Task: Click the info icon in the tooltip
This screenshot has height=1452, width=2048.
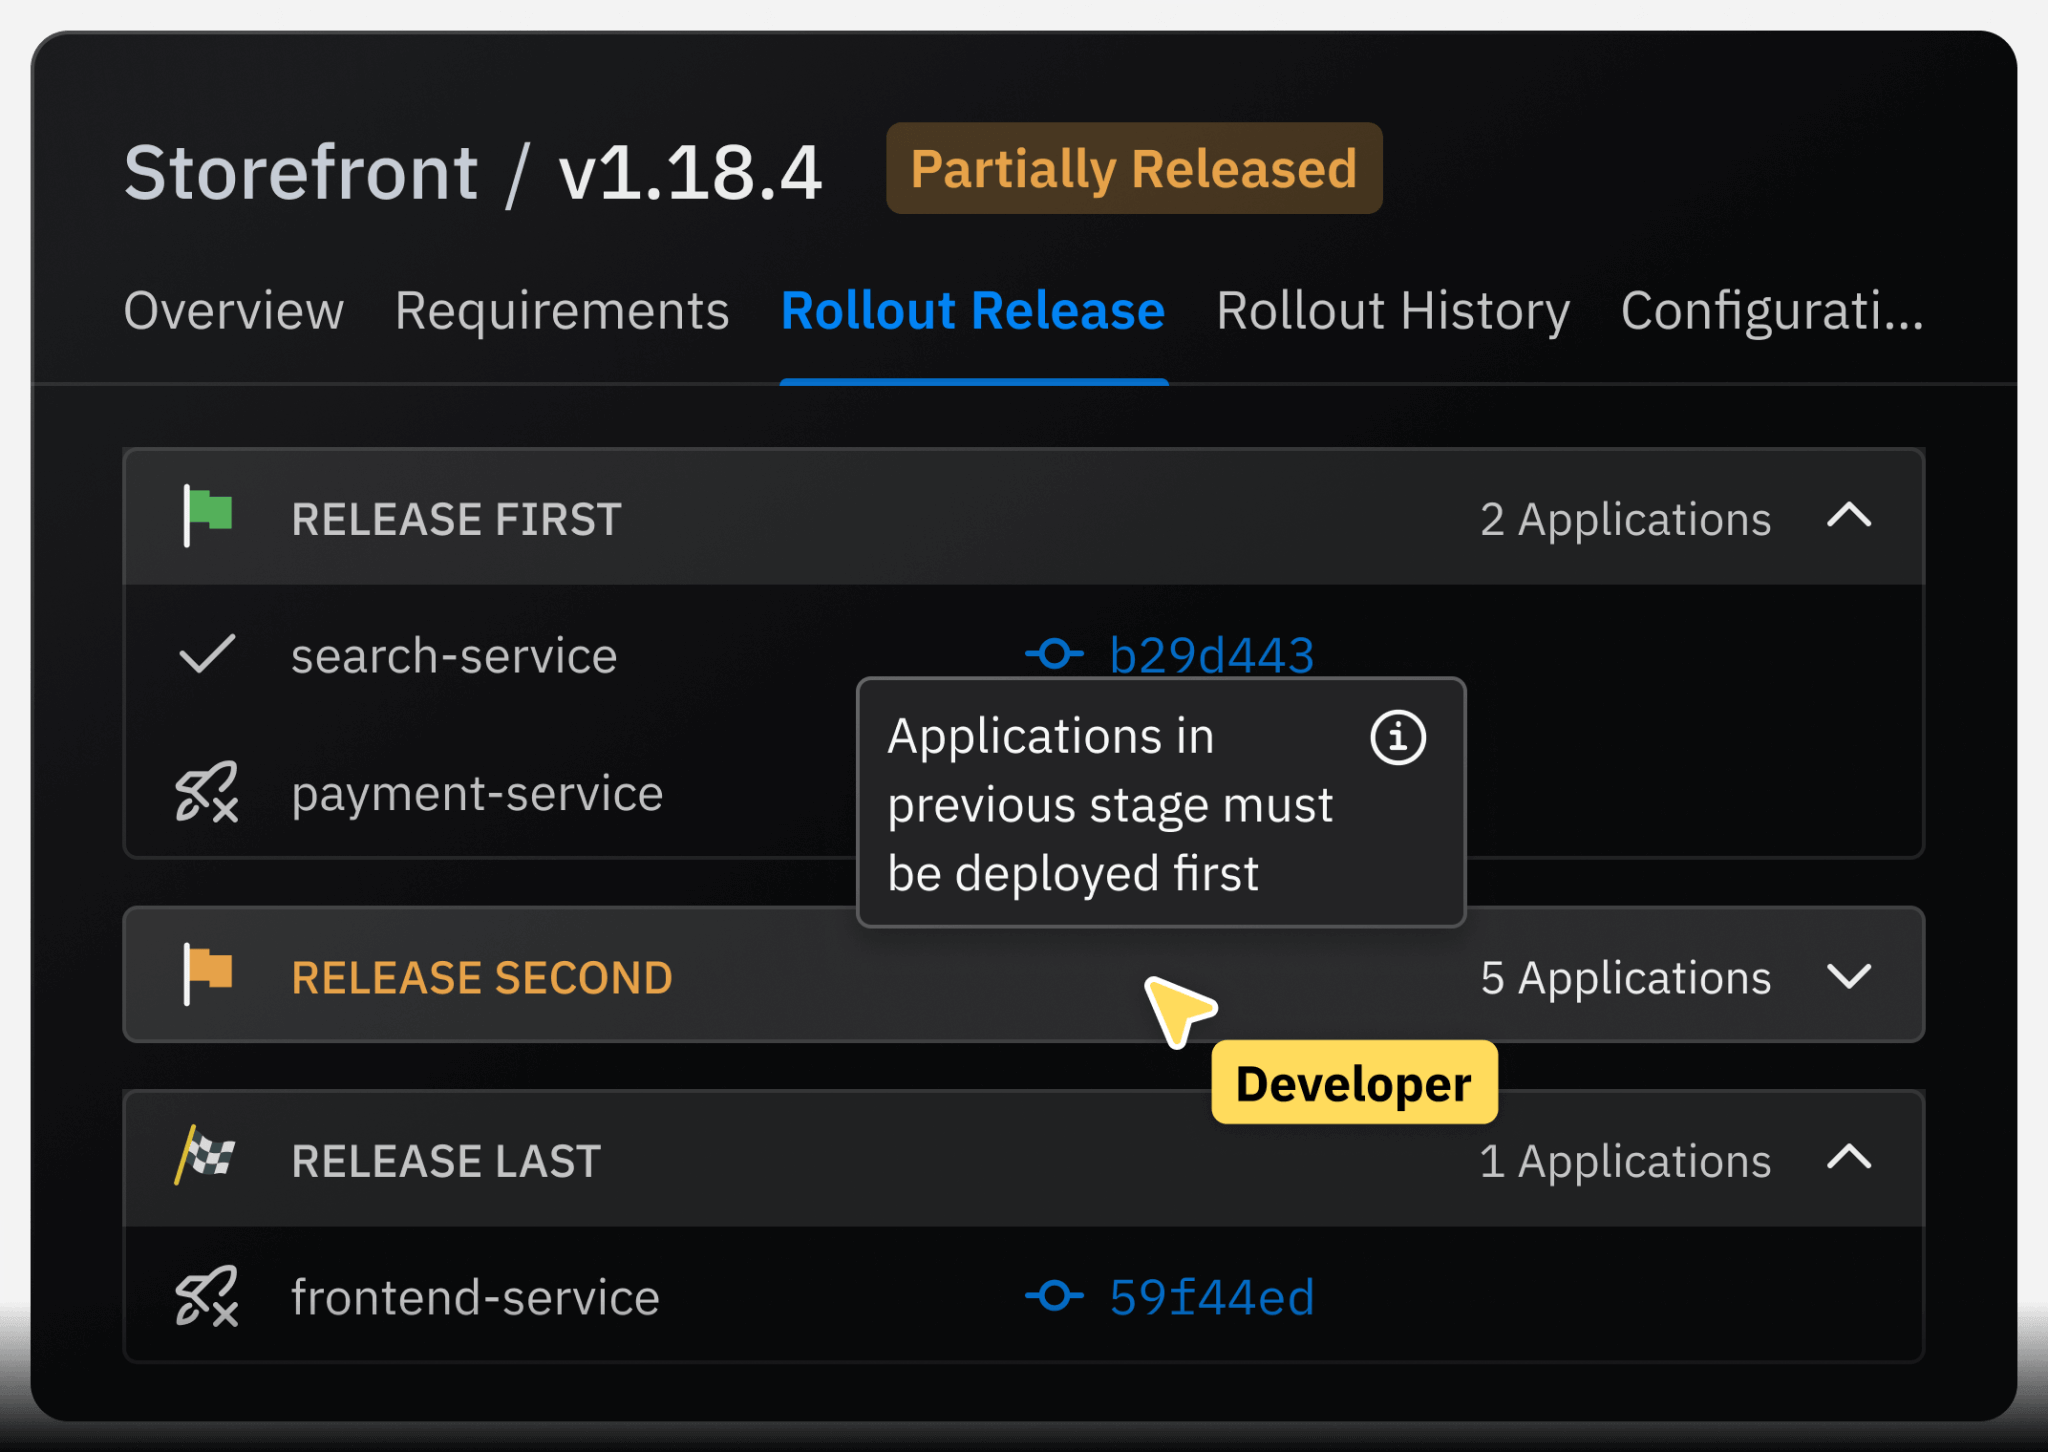Action: point(1397,737)
